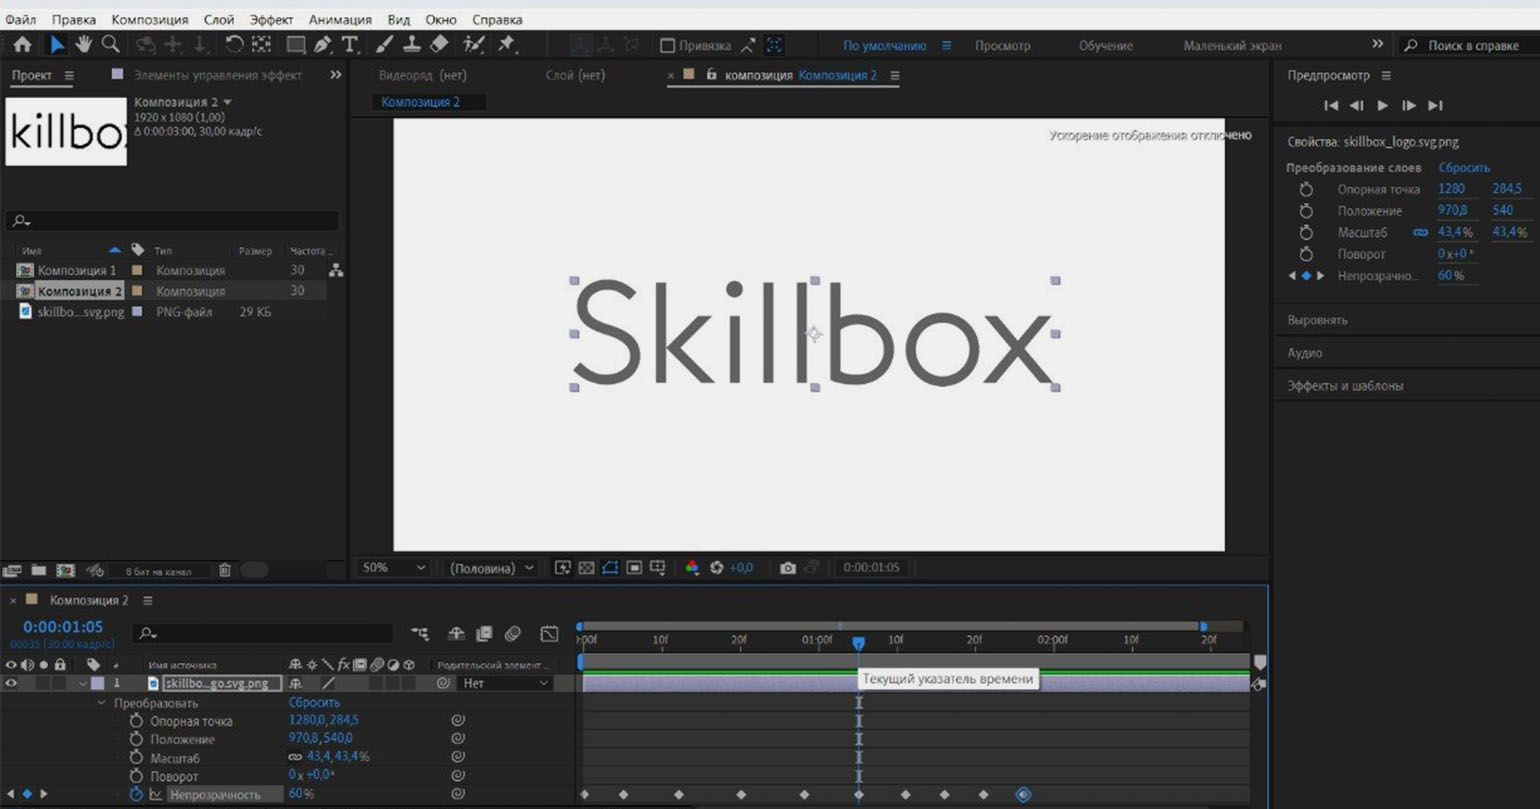Toggle Frame Blending for the timeline
1540x809 pixels.
coord(485,633)
